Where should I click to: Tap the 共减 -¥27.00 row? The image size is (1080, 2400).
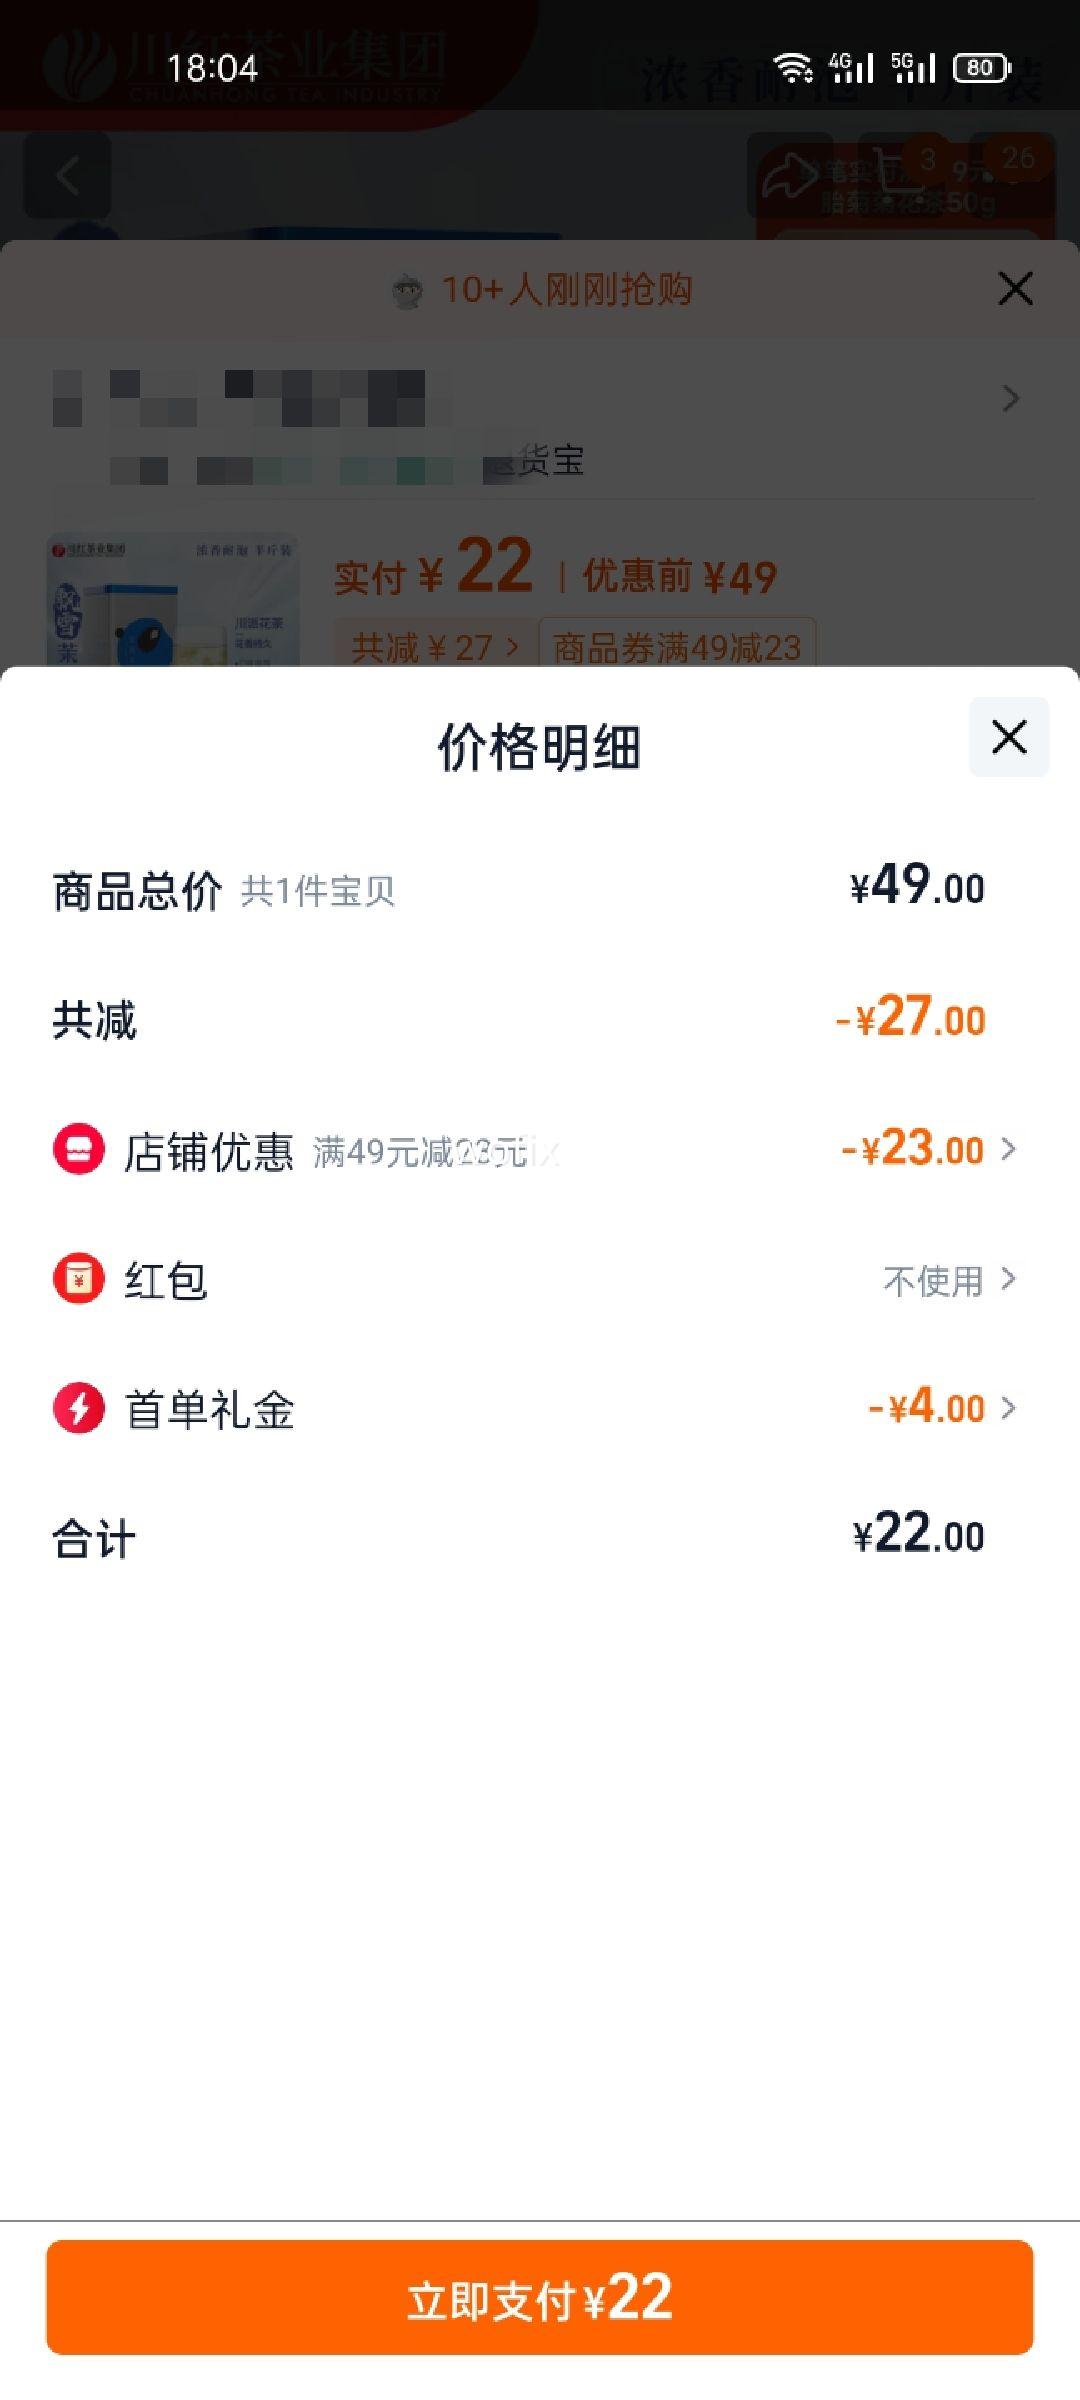pyautogui.click(x=540, y=1019)
